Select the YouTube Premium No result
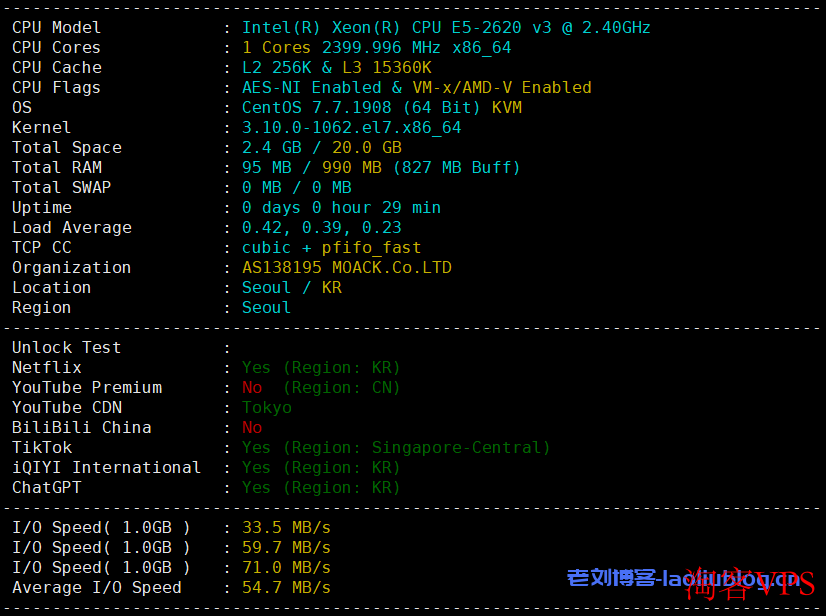 pos(252,388)
